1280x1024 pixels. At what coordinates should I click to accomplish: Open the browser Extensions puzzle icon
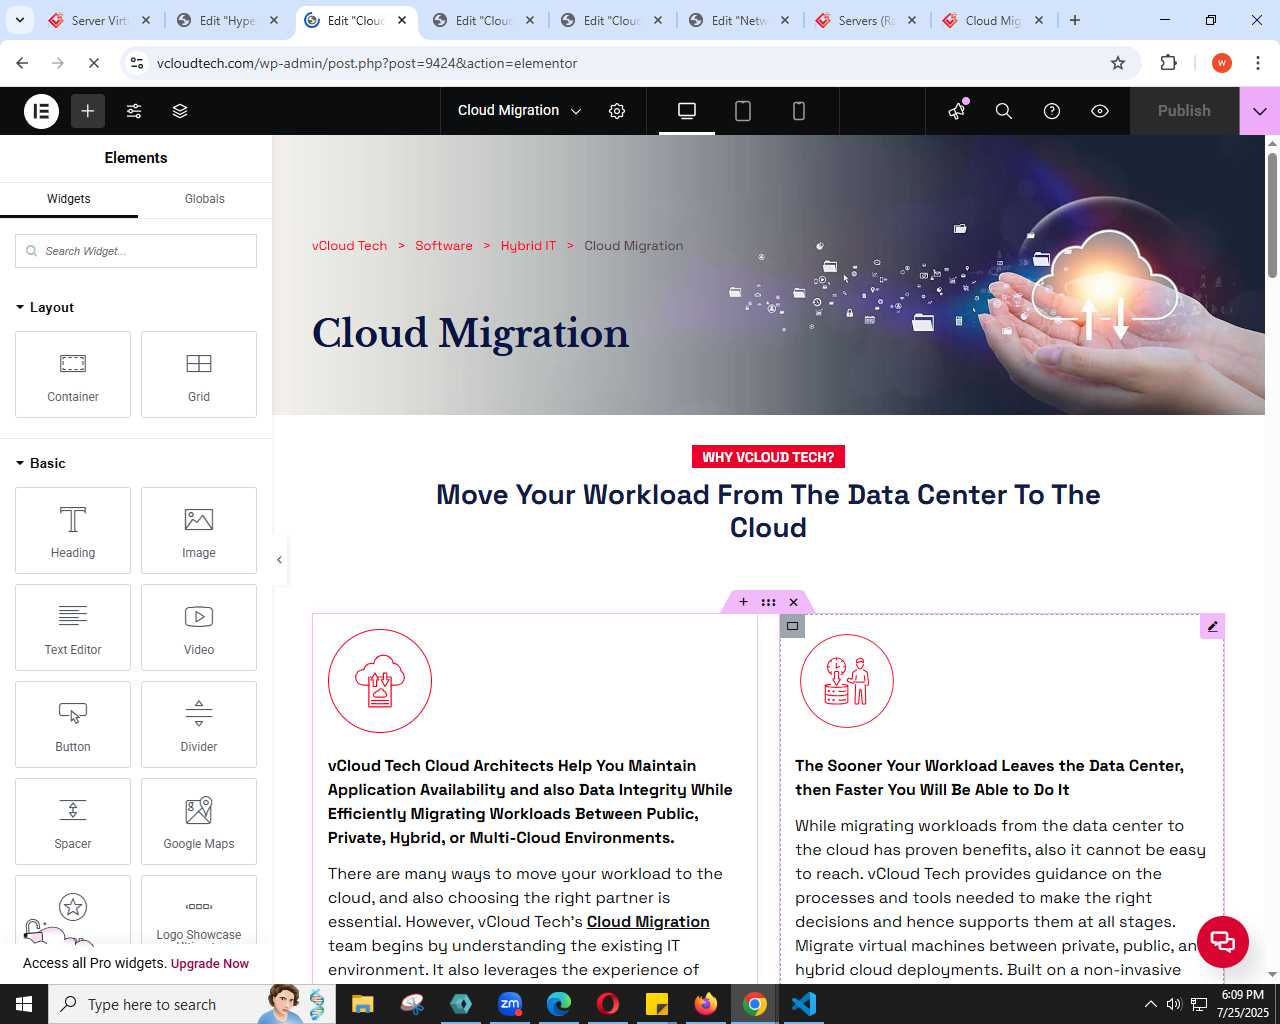coord(1168,63)
